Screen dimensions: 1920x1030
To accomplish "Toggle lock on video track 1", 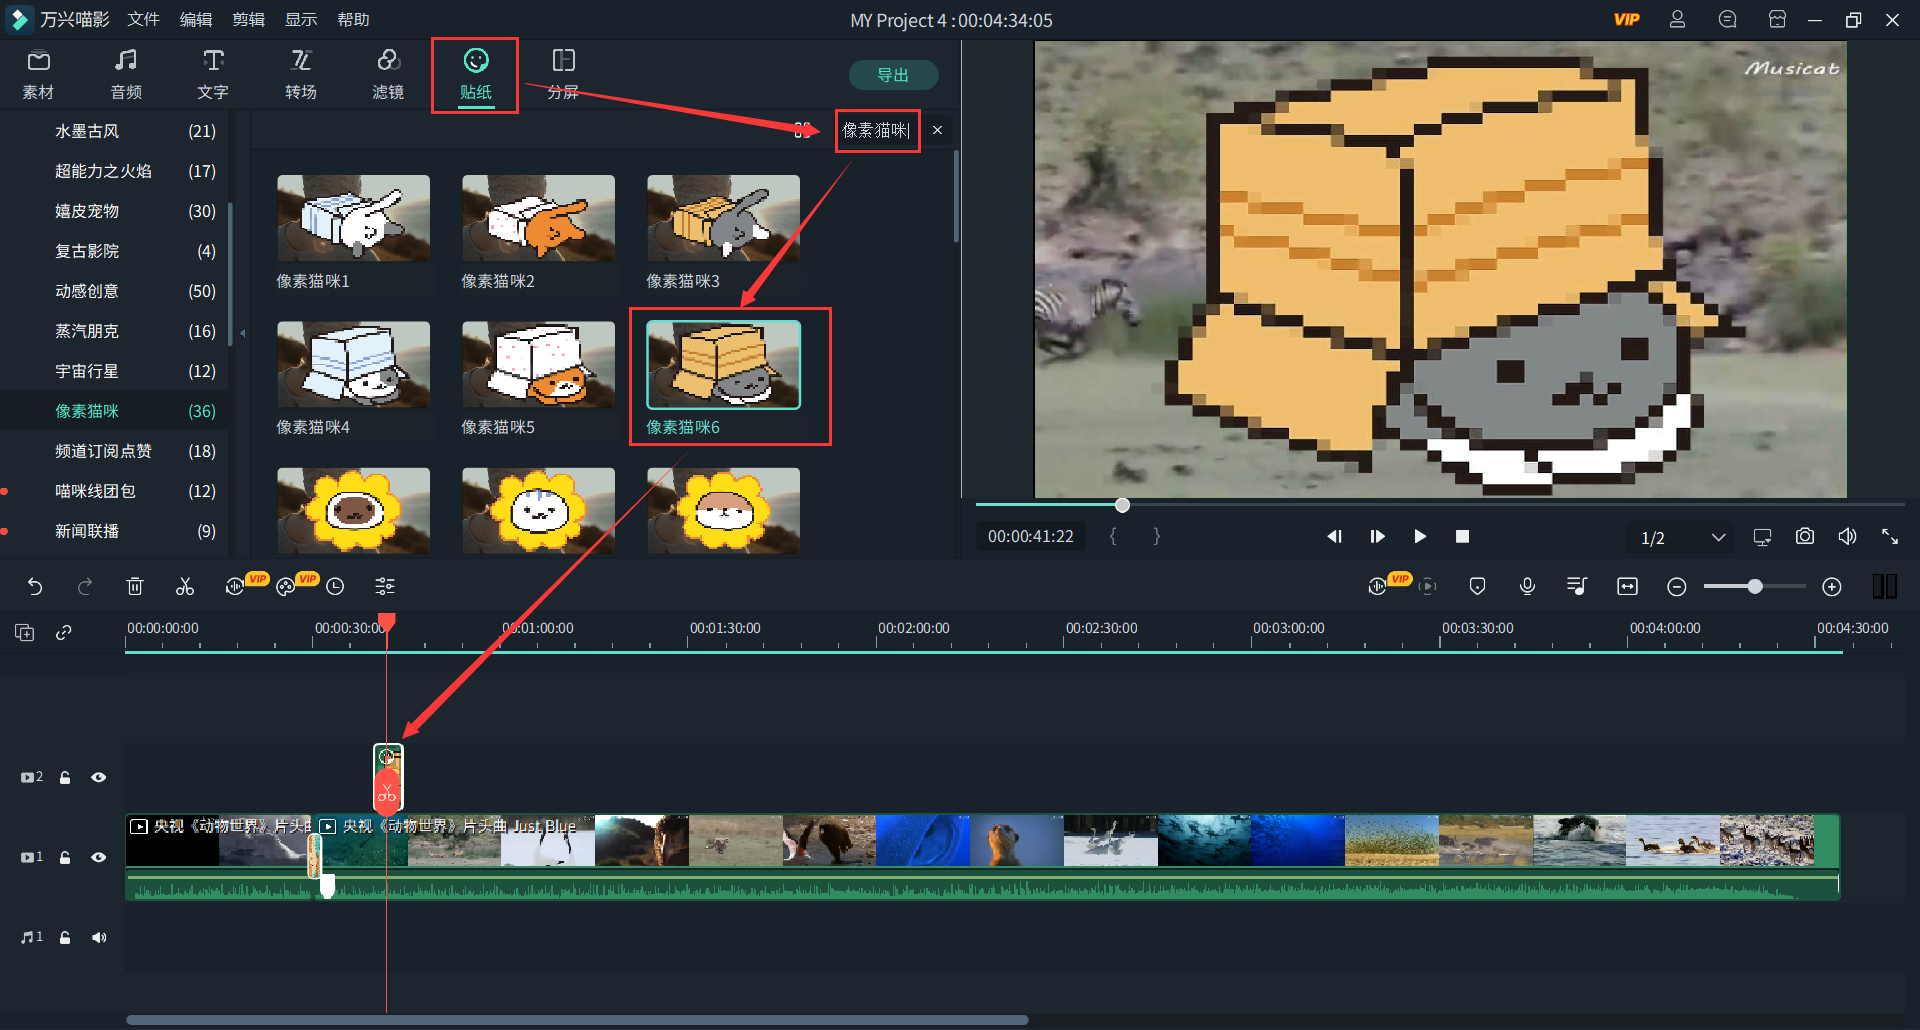I will click(x=65, y=857).
